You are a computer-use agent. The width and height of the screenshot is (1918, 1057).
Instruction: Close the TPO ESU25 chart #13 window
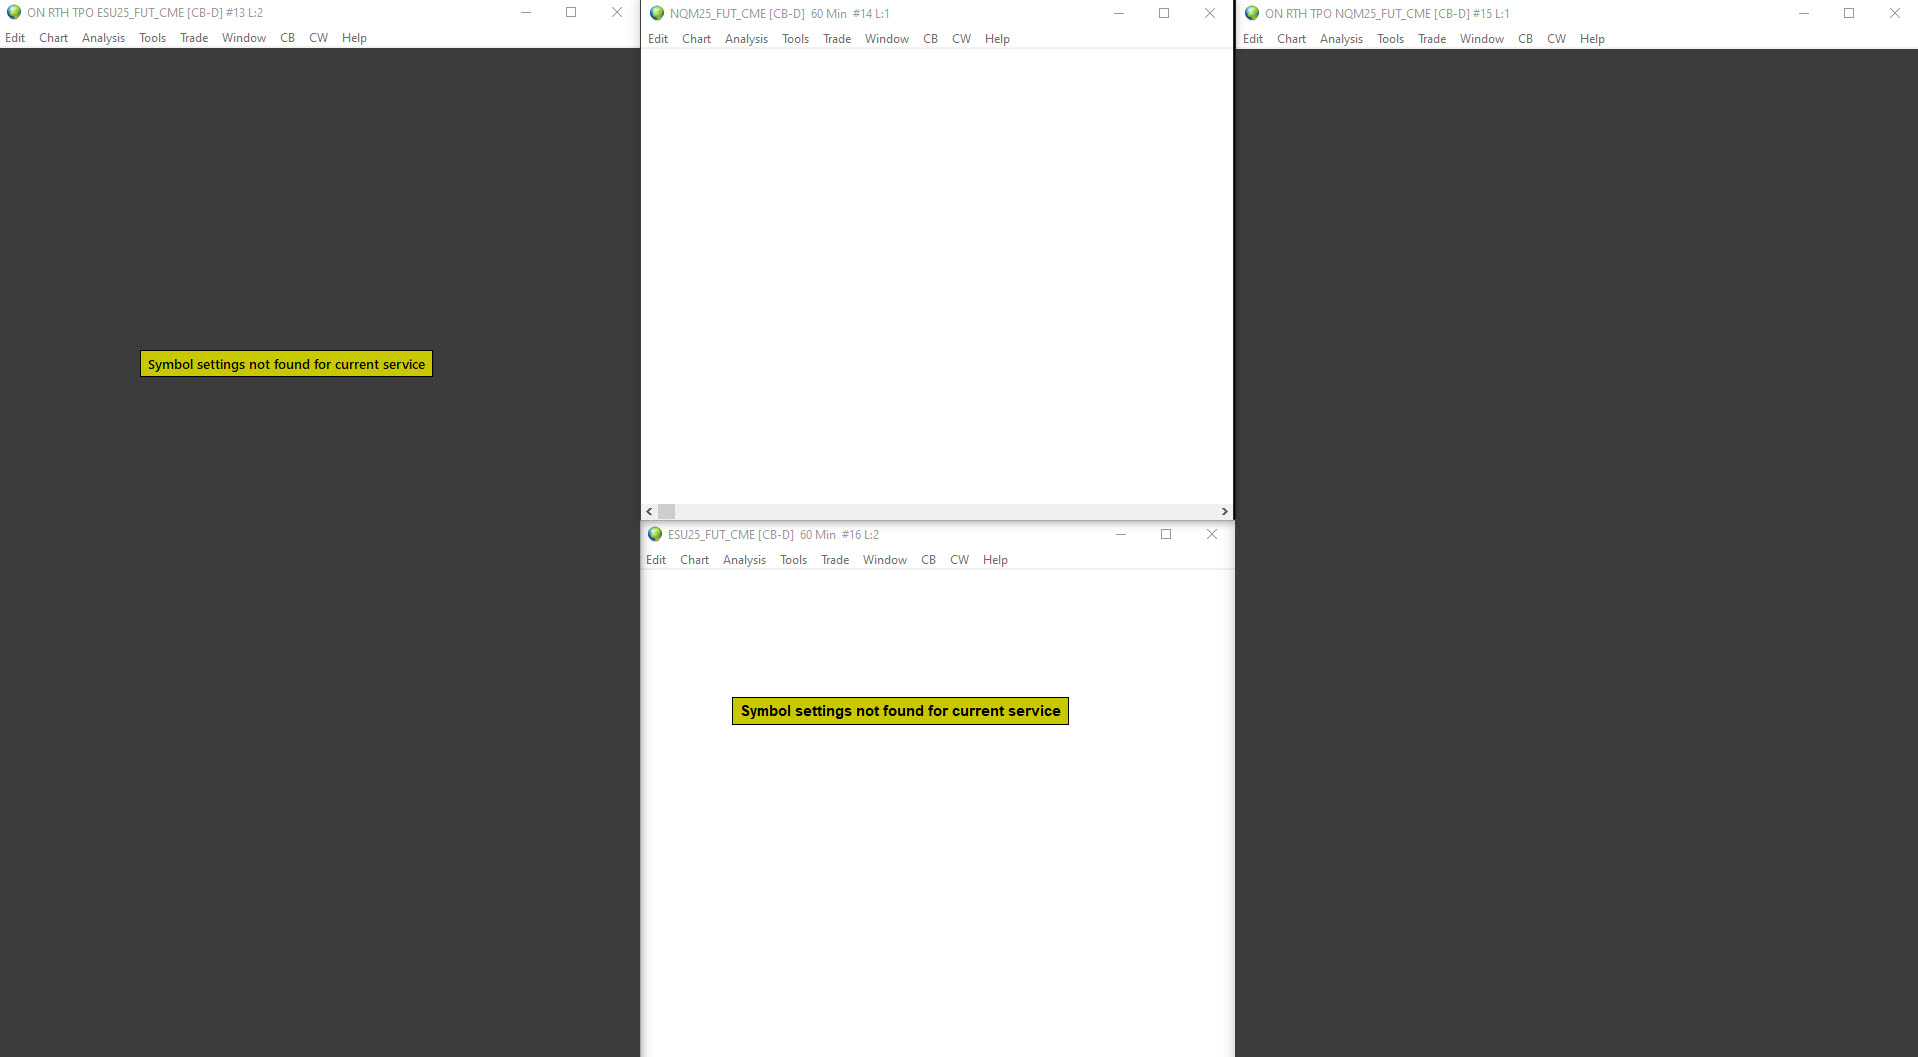[617, 13]
